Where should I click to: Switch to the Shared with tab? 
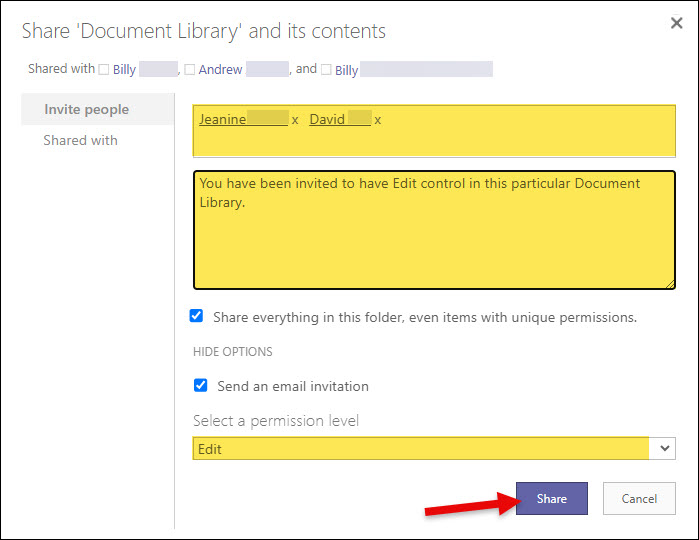click(x=80, y=140)
